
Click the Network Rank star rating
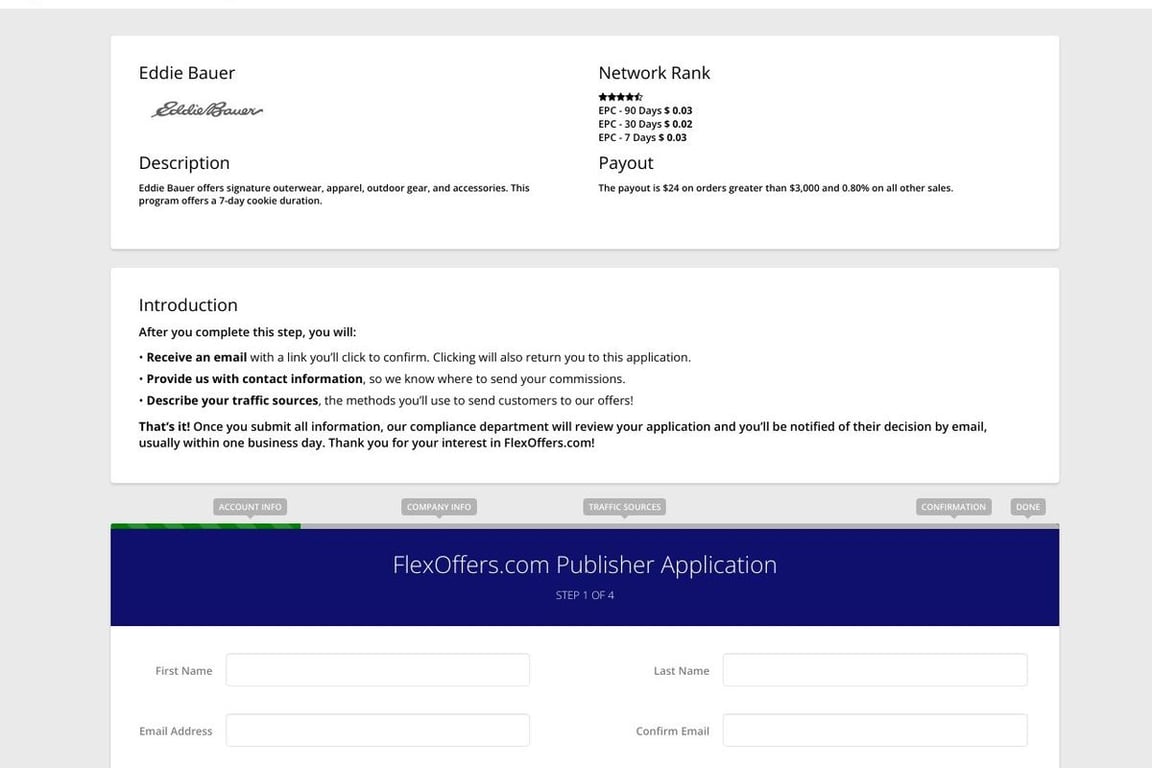620,97
